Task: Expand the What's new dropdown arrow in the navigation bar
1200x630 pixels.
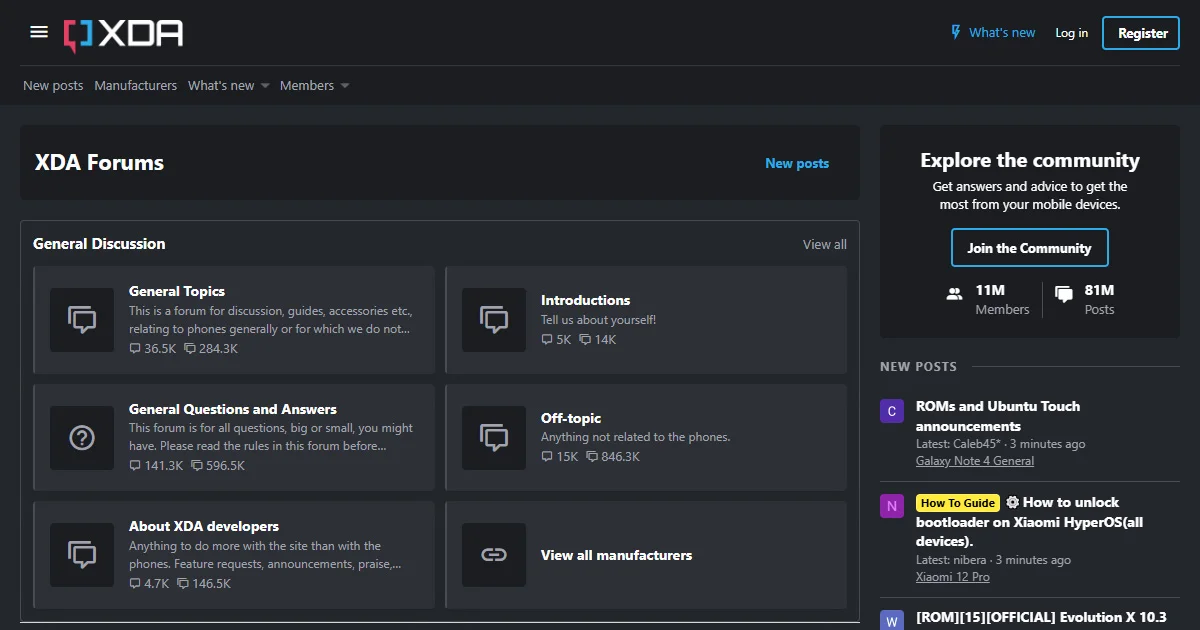Action: click(265, 86)
